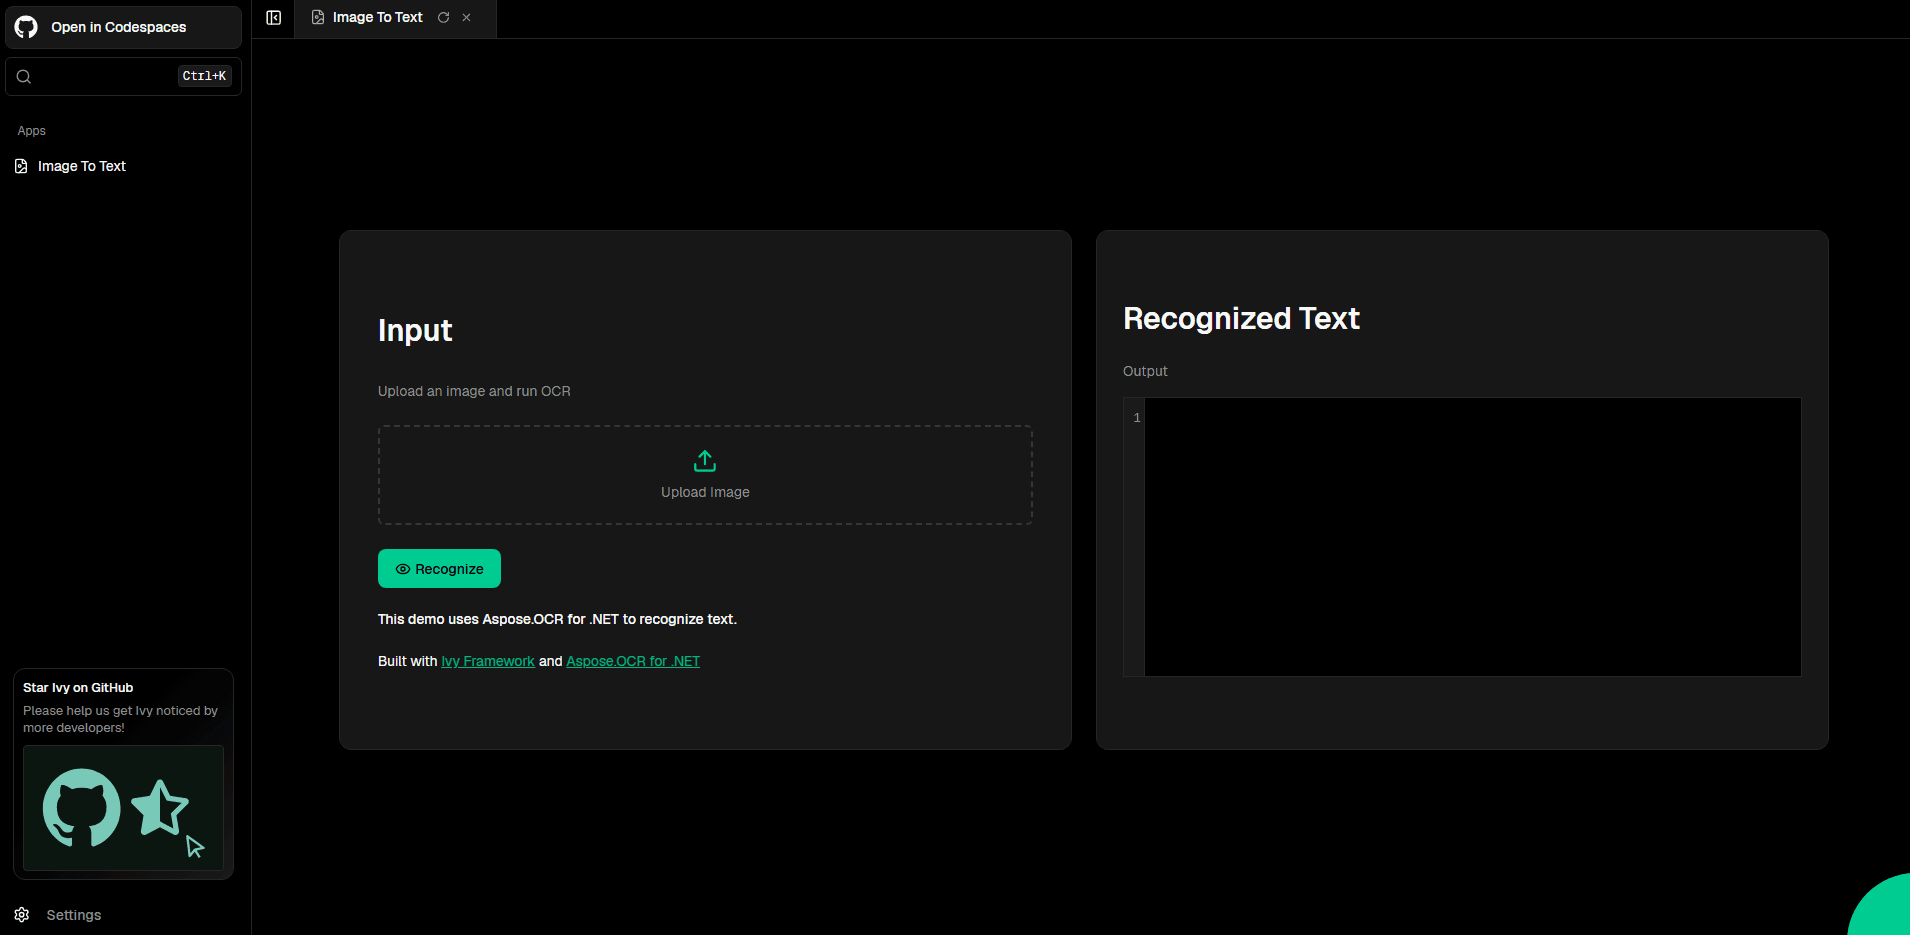Click the upload arrow icon in the drop zone

tap(704, 461)
